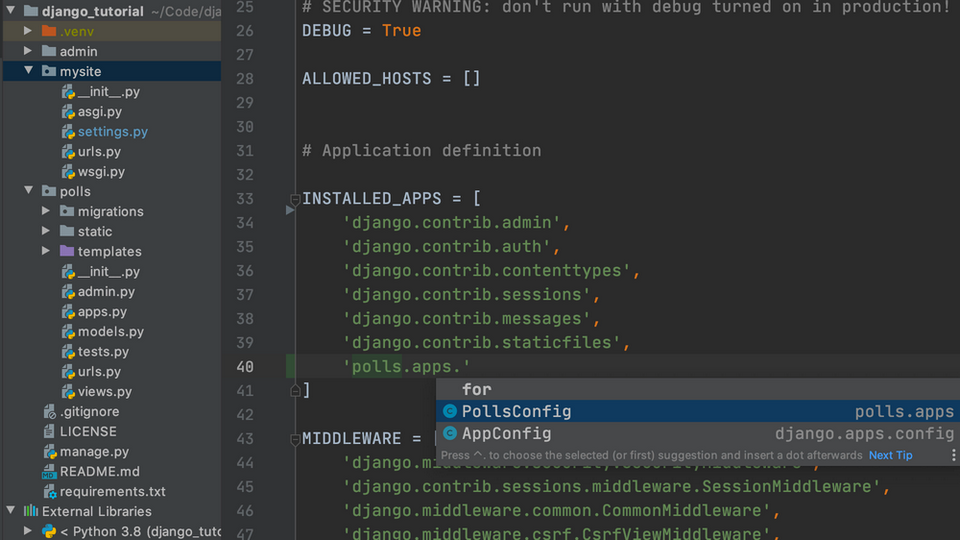Viewport: 960px width, 540px height.
Task: Expand the admin folder arrow
Action: pyautogui.click(x=29, y=52)
